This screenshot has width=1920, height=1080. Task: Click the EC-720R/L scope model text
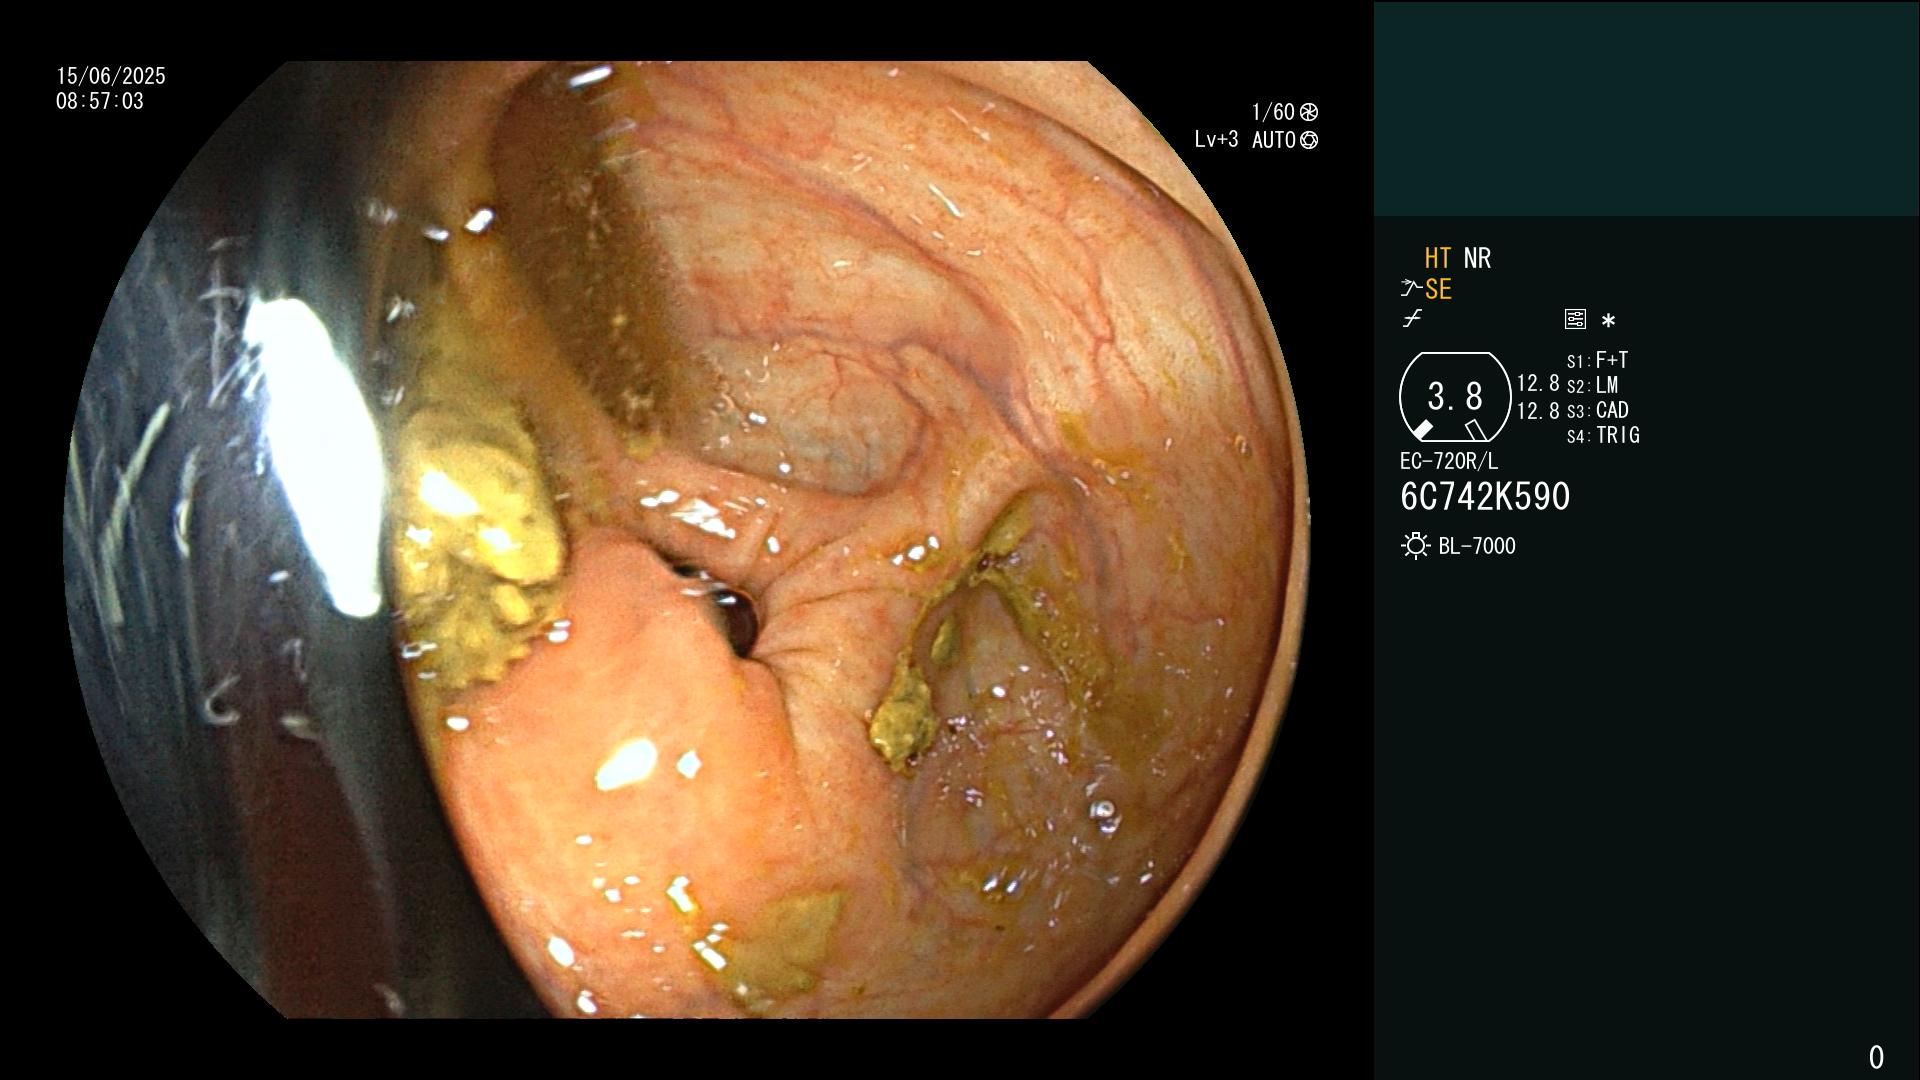pyautogui.click(x=1449, y=462)
